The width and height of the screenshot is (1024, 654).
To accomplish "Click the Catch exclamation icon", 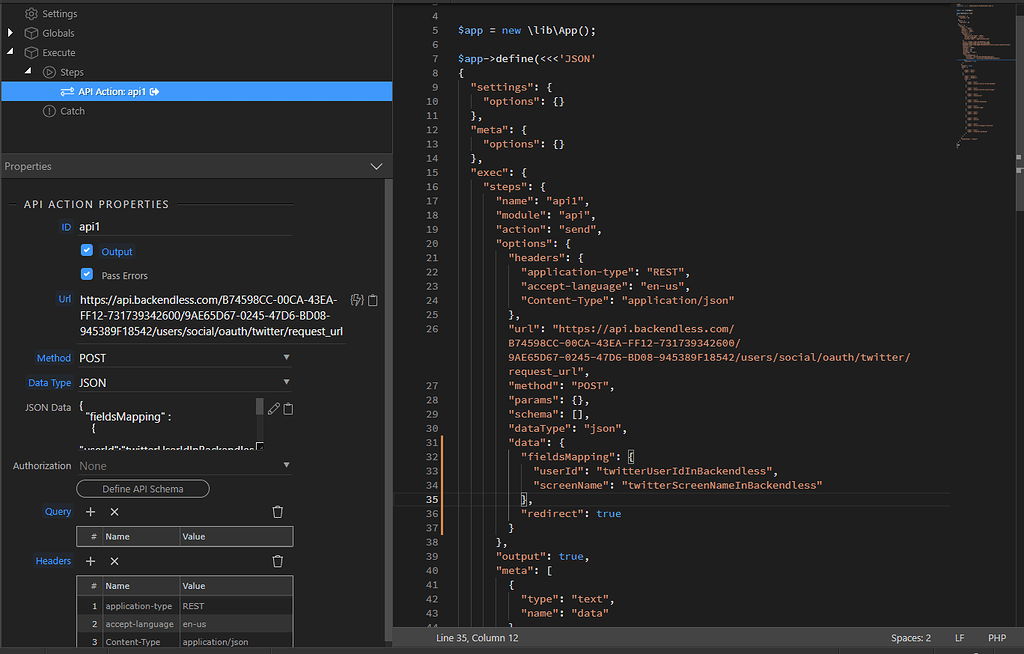I will (49, 111).
